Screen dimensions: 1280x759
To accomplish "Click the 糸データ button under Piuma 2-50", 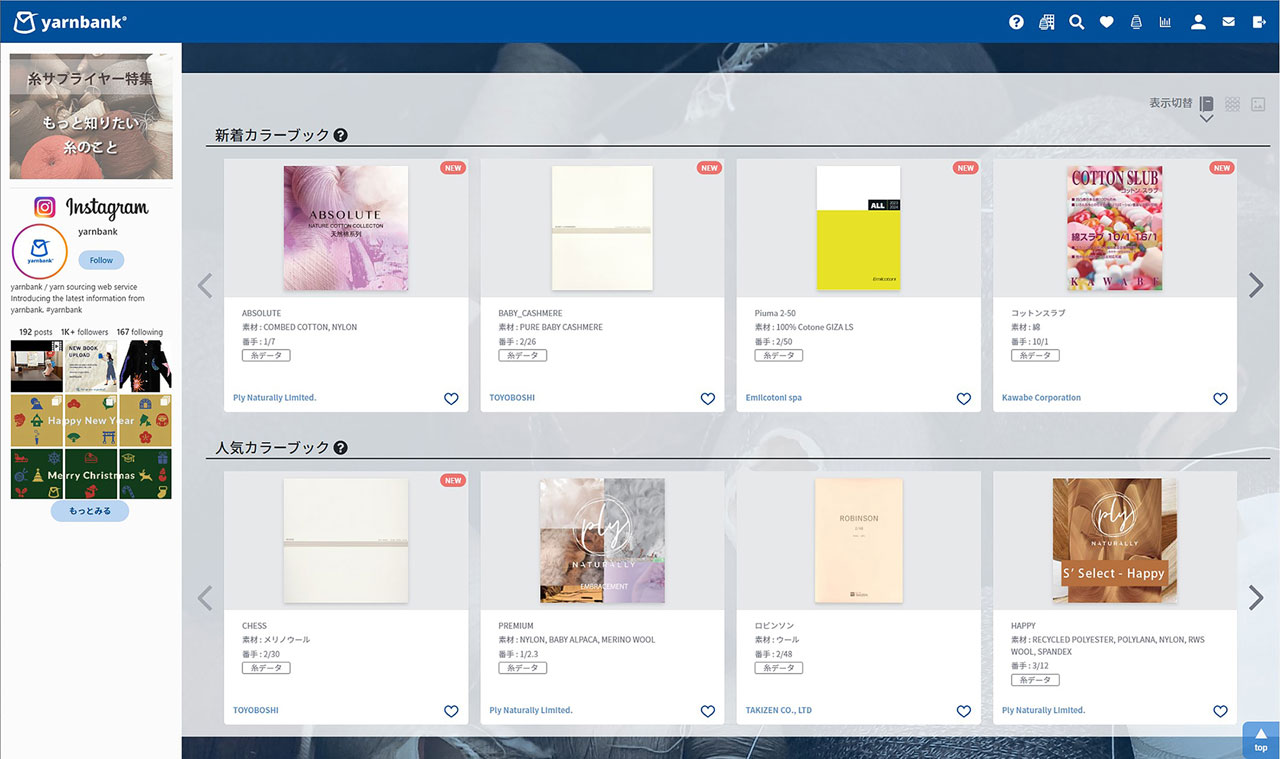I will (778, 355).
